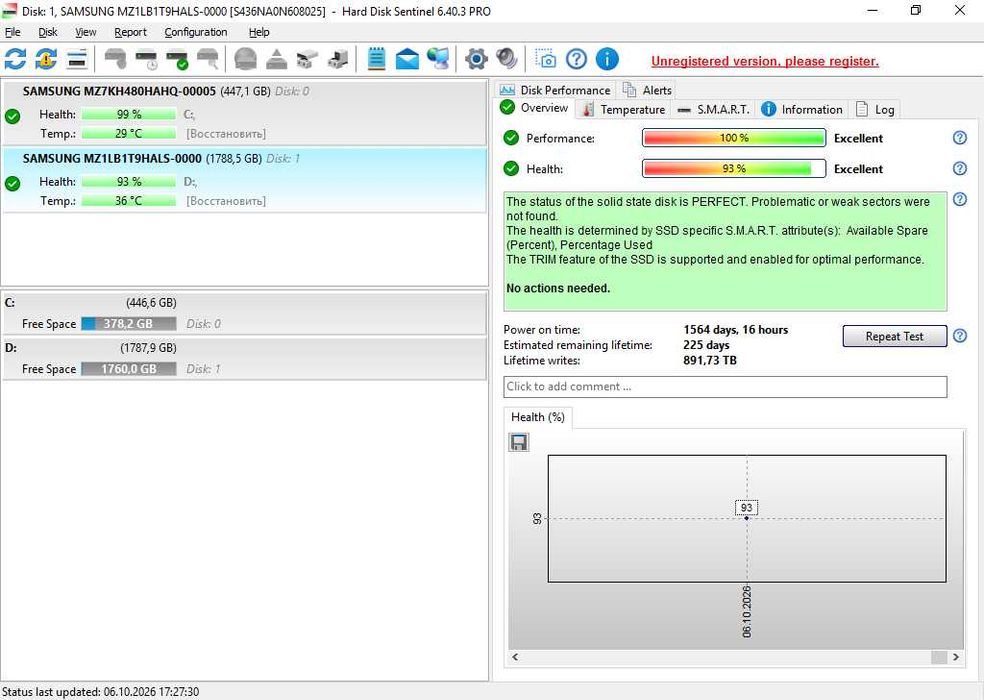Screen dimensions: 984x700
Task: Take a screenshot with the camera icon
Action: 545,60
